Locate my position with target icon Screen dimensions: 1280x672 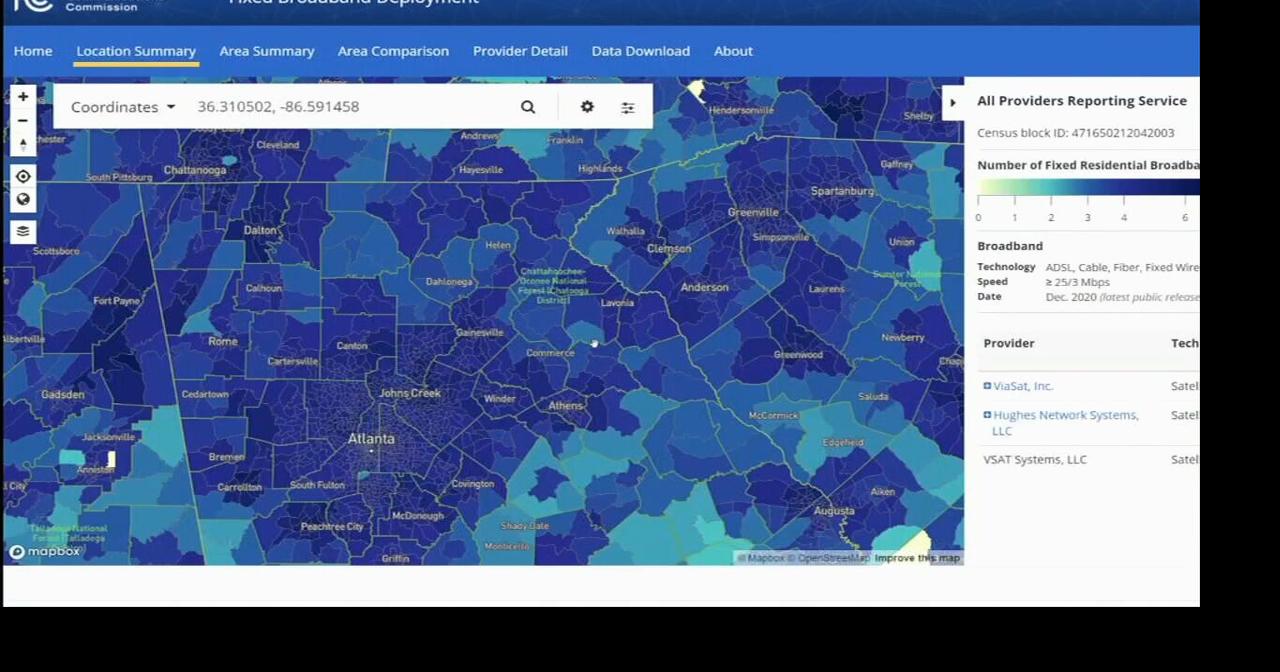point(23,176)
